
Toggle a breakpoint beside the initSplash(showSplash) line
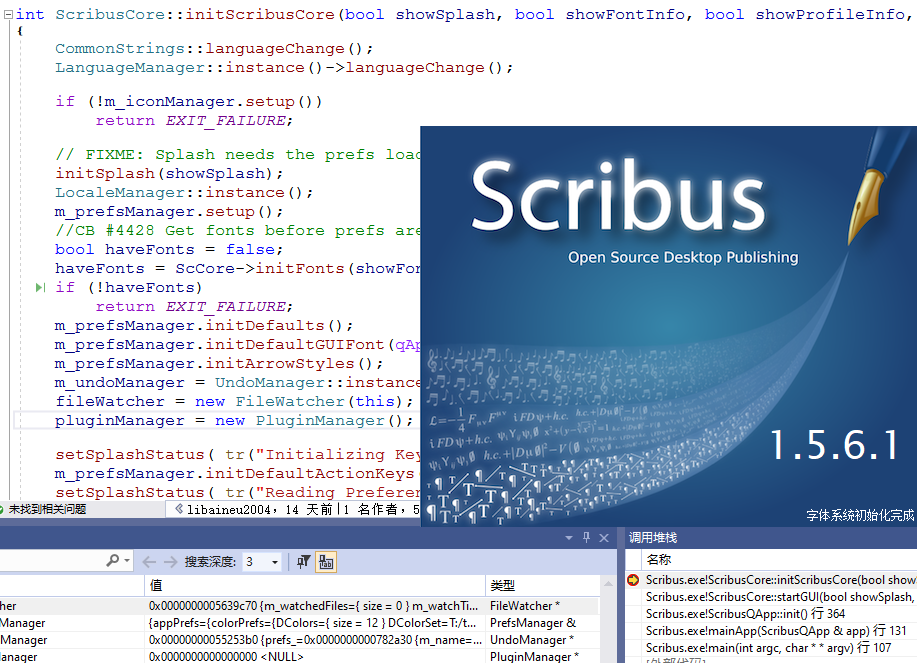pyautogui.click(x=8, y=173)
